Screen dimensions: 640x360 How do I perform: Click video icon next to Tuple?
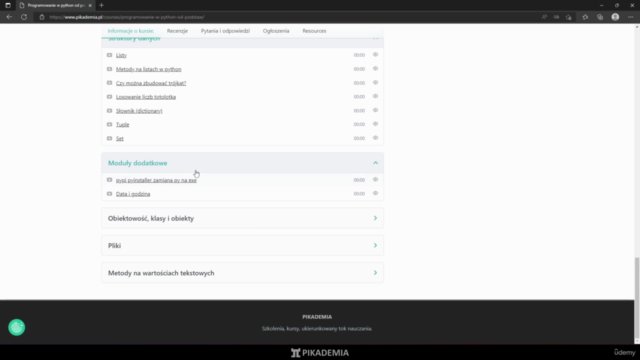(109, 124)
